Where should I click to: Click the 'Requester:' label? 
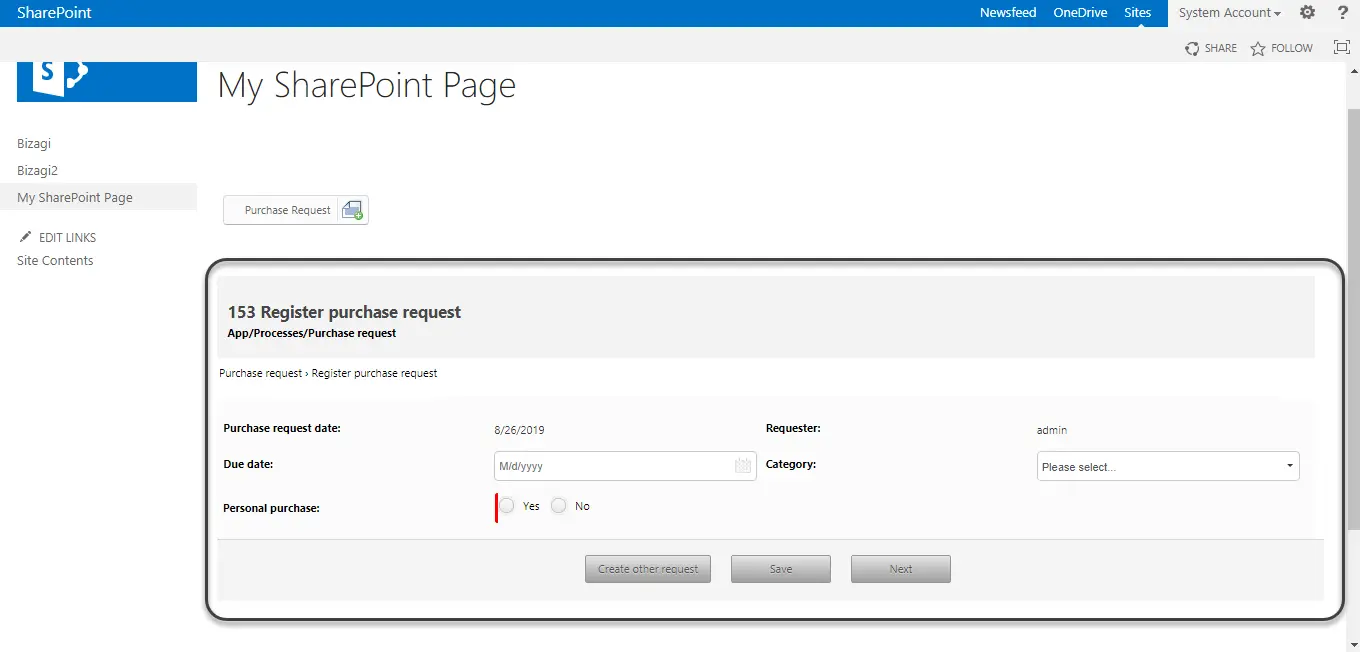coord(793,428)
